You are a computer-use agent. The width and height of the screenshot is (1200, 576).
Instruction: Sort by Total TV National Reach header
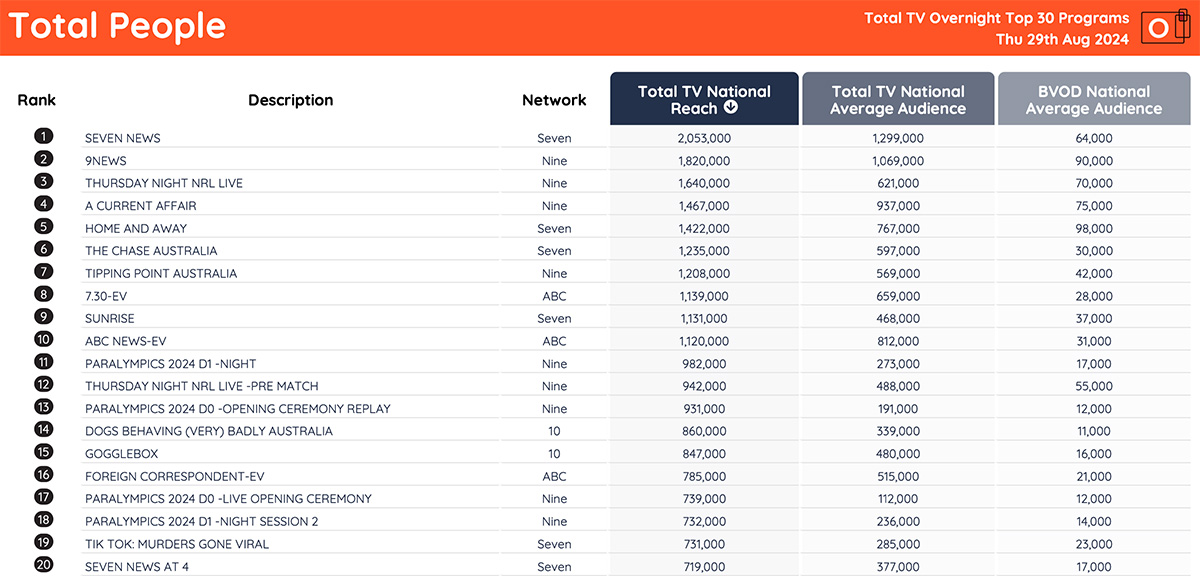click(x=705, y=99)
